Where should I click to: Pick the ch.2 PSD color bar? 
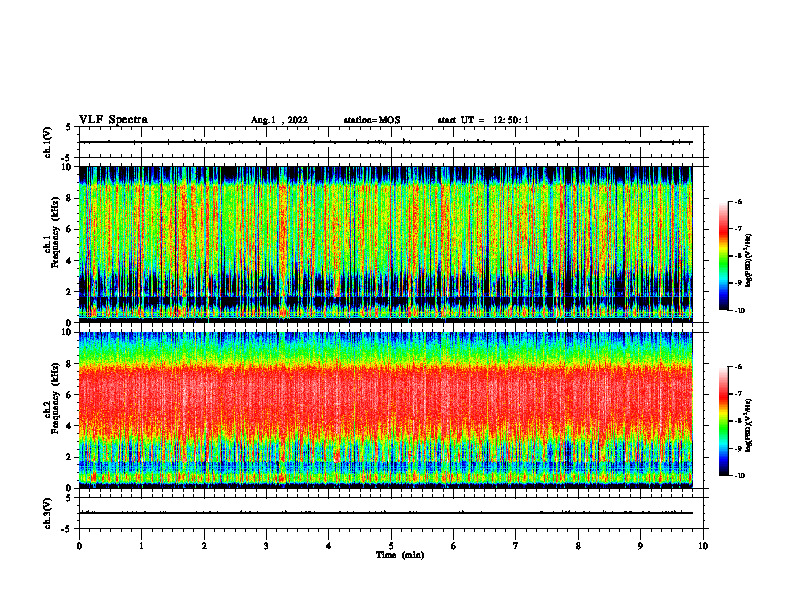(x=723, y=421)
